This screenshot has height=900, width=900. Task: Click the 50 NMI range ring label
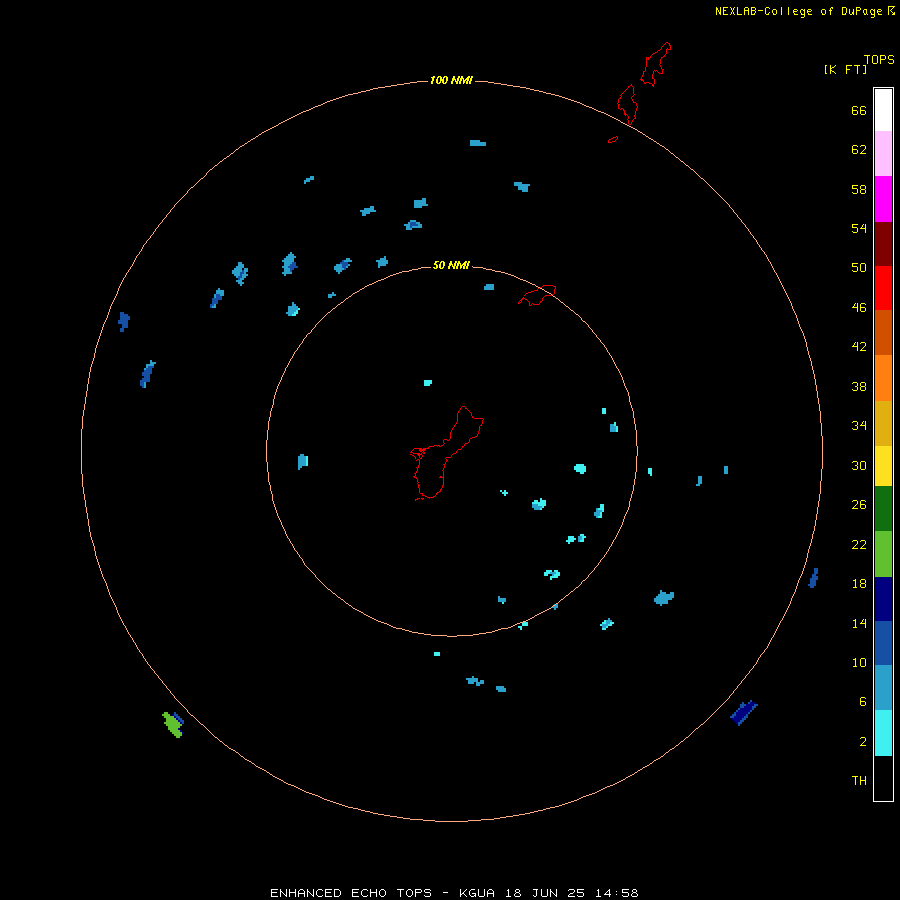click(451, 265)
